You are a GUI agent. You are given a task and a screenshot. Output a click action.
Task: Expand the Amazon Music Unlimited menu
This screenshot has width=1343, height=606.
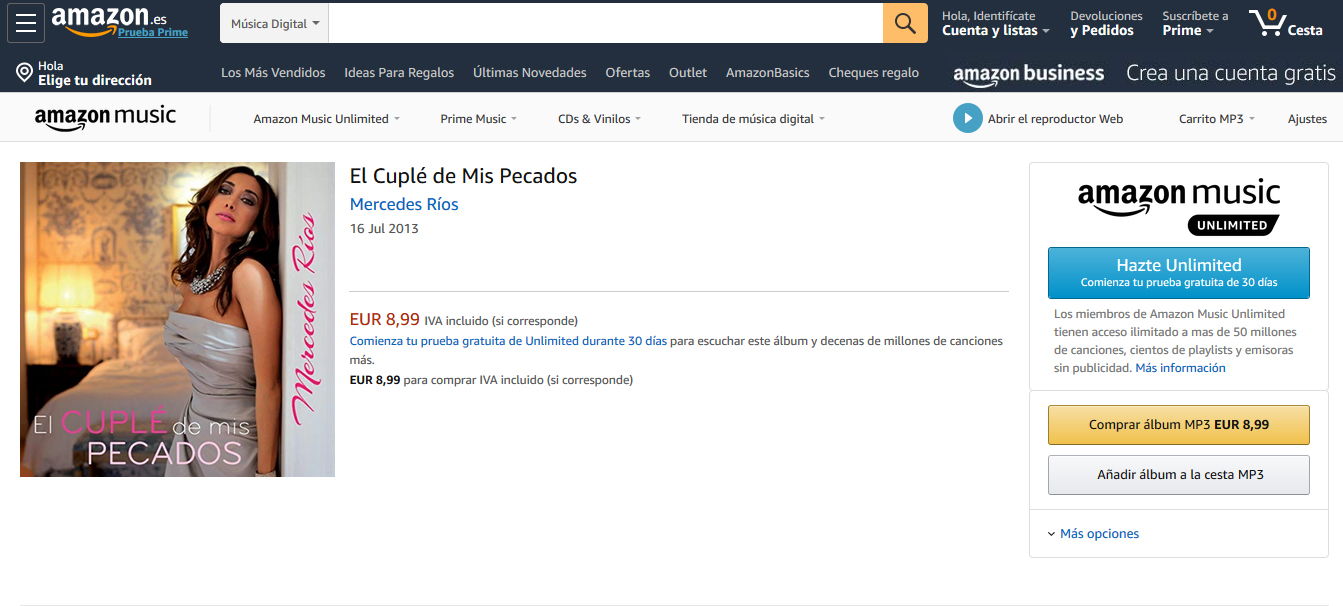click(326, 119)
